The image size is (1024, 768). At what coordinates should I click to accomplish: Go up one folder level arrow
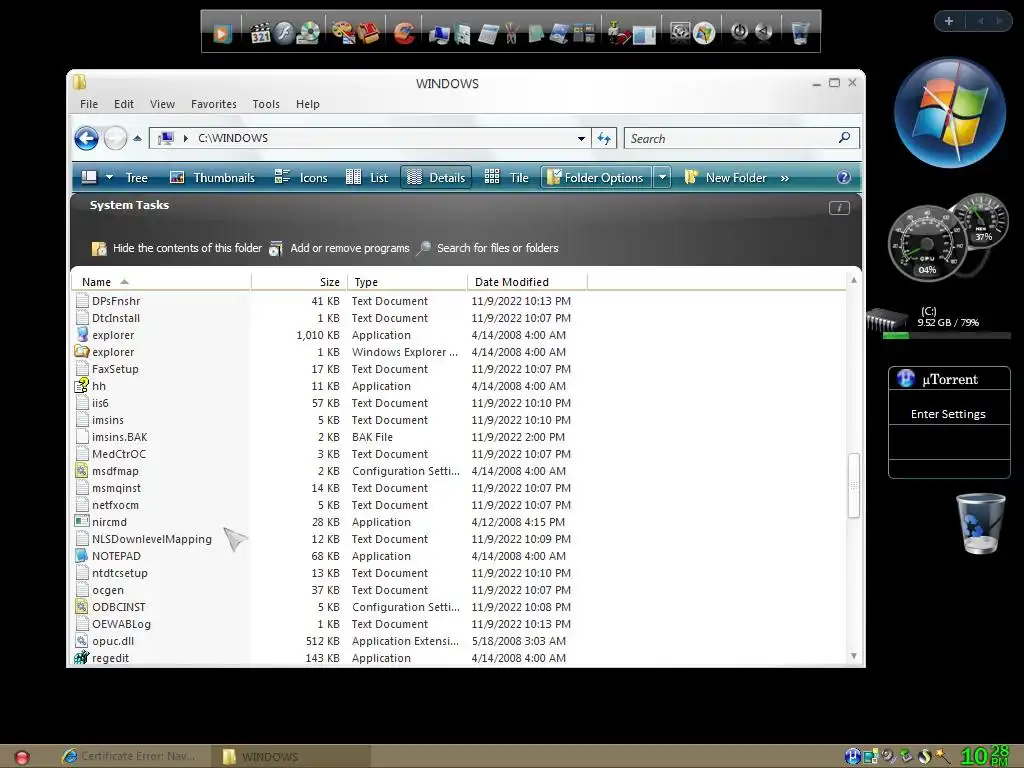137,138
